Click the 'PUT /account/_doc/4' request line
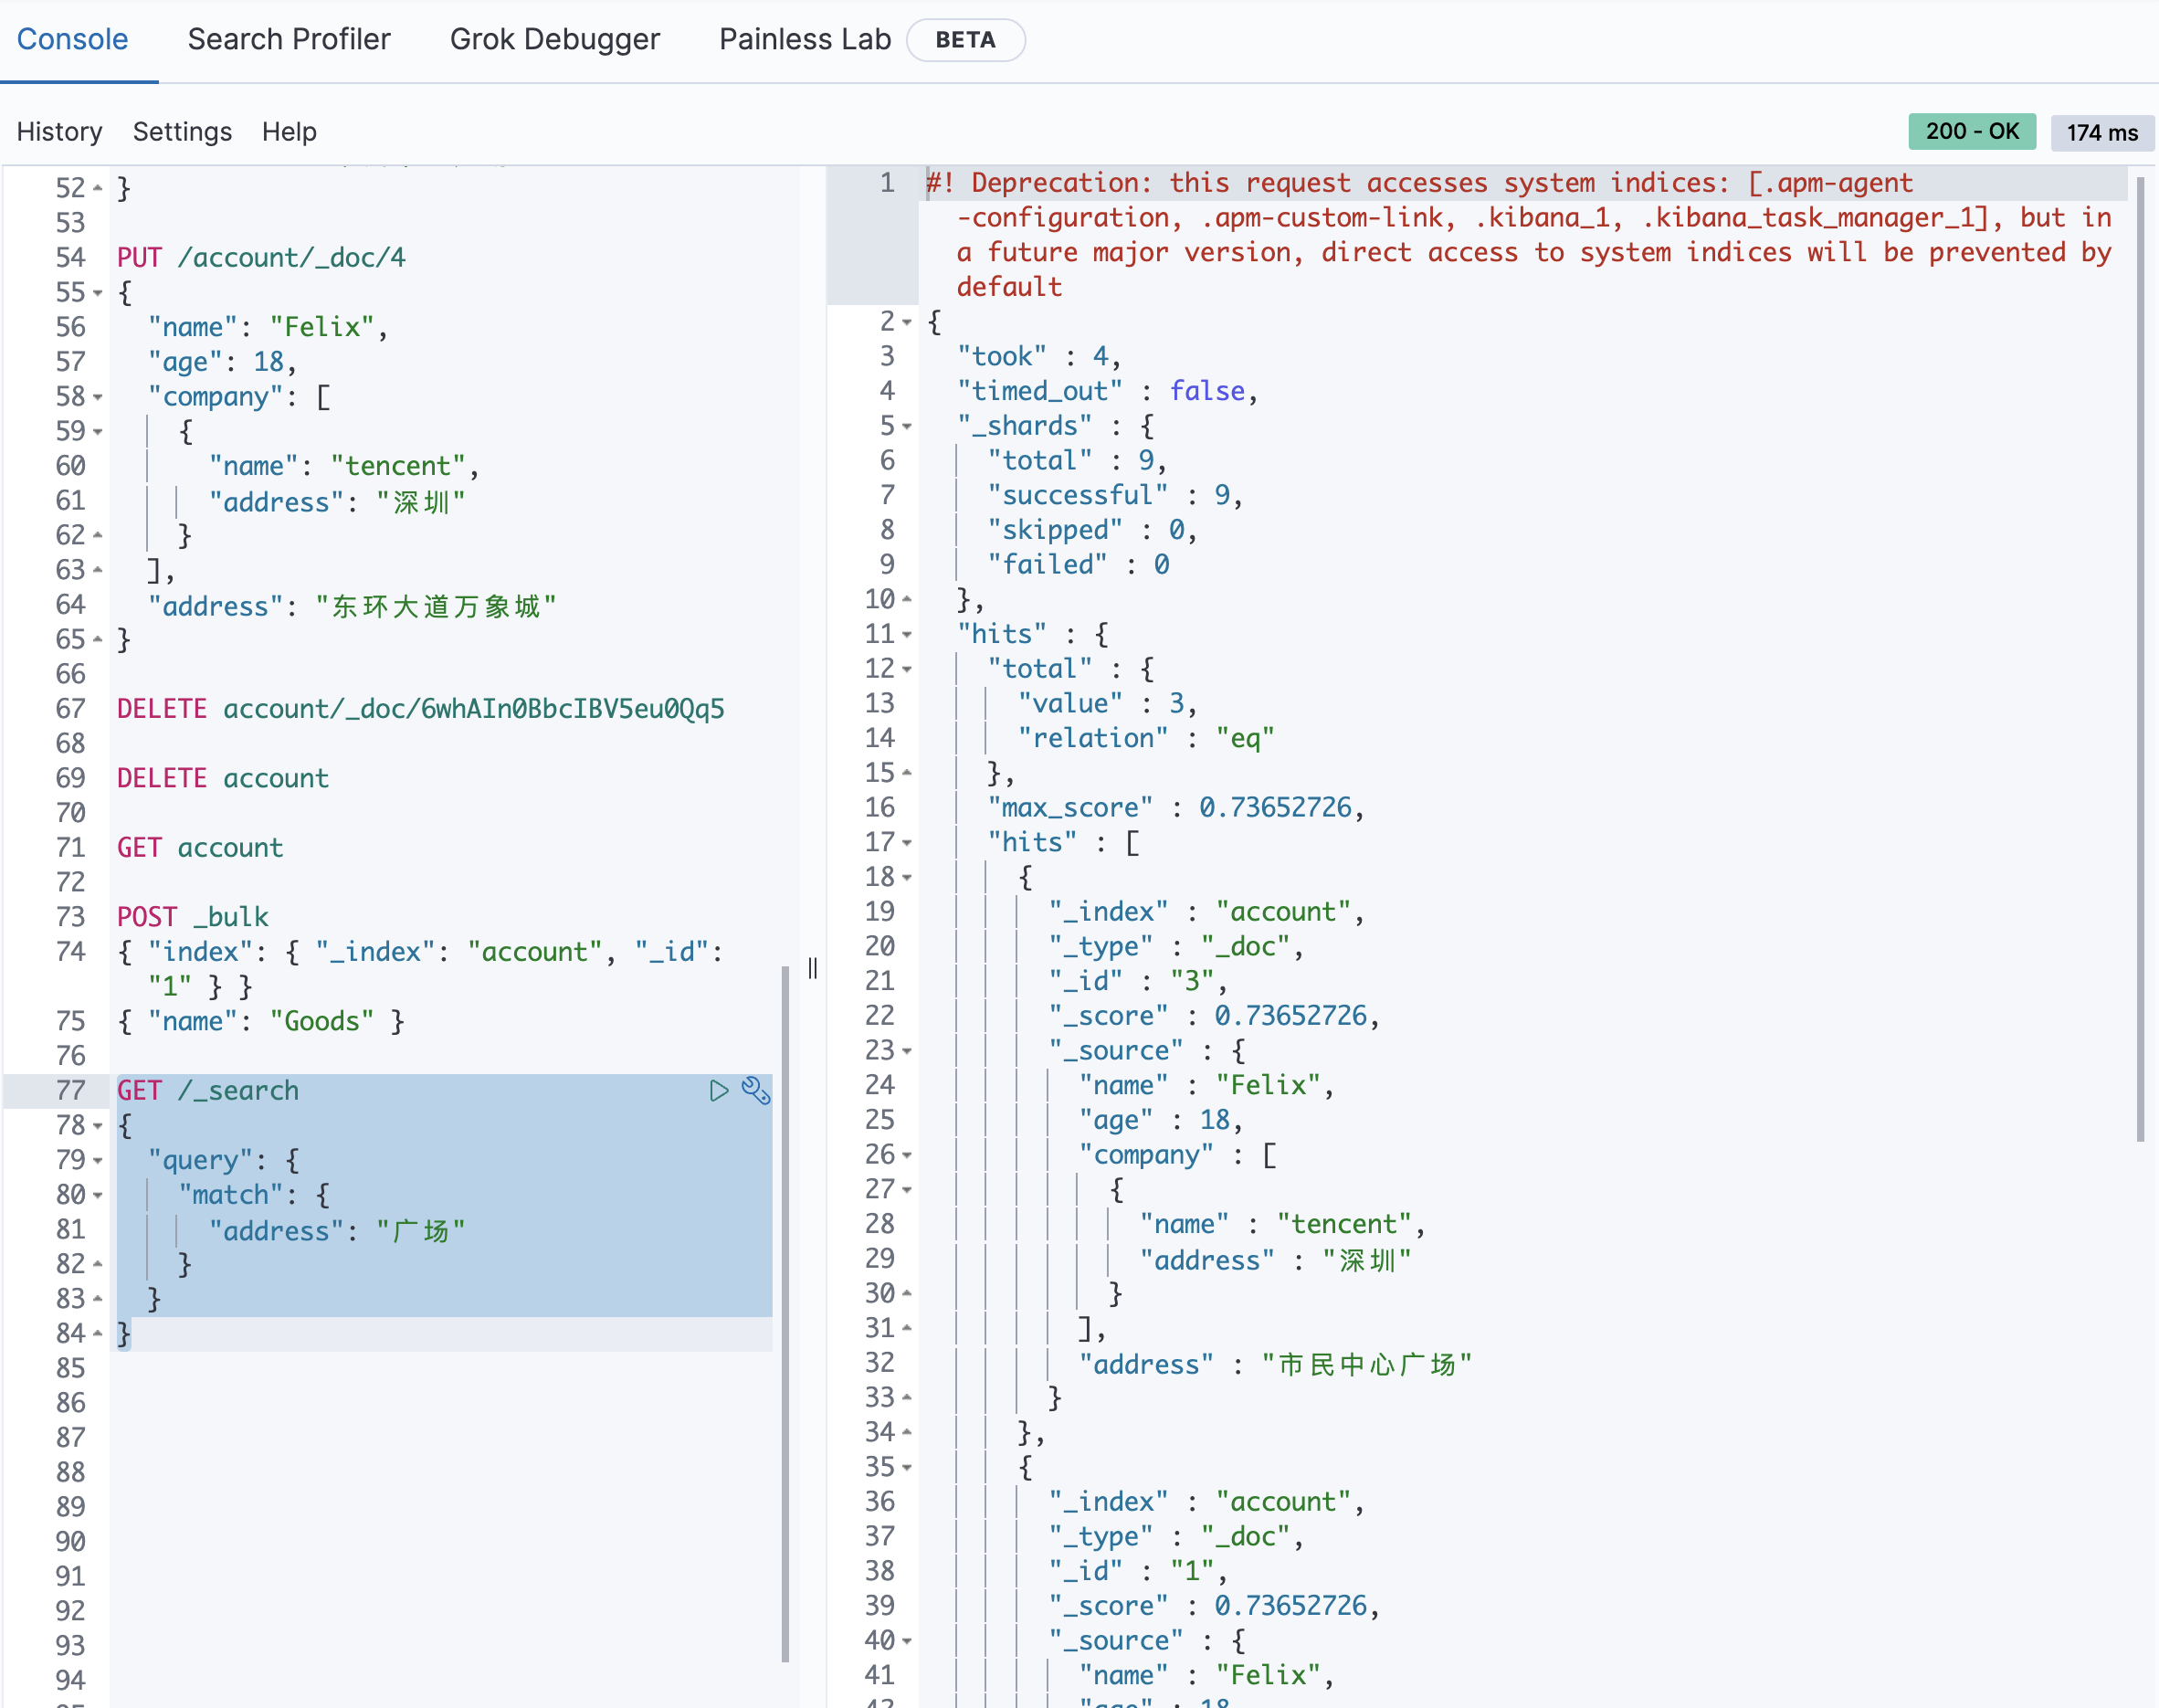2159x1708 pixels. [x=261, y=258]
